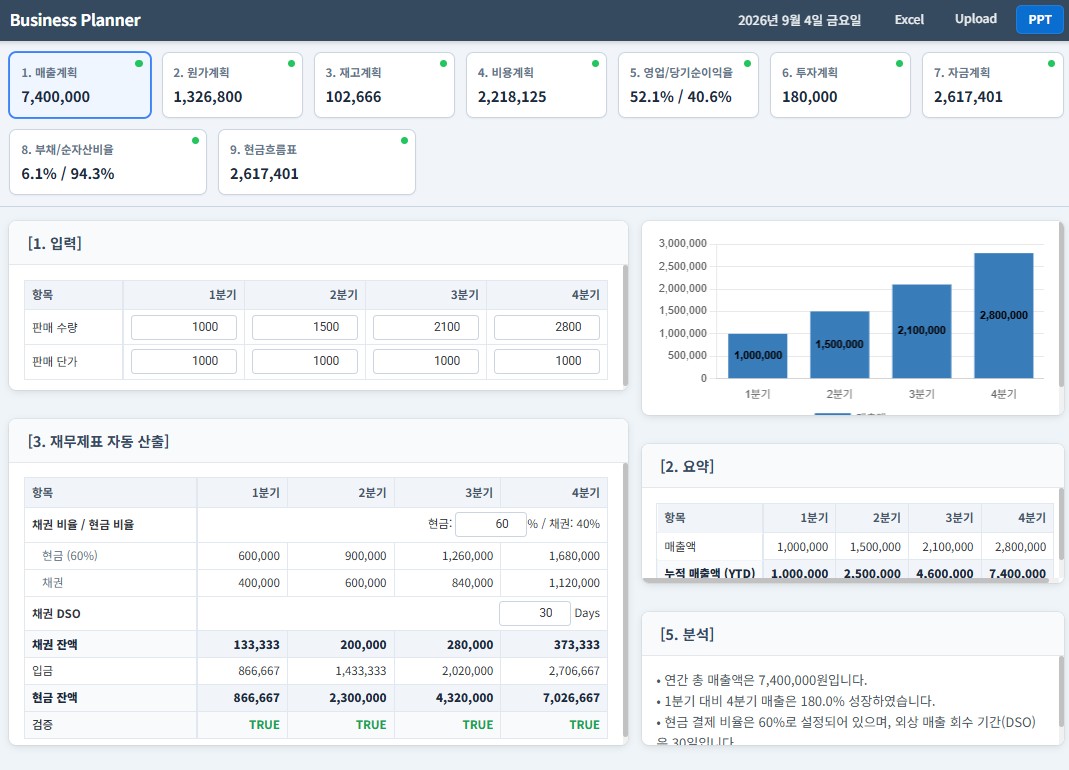Image resolution: width=1069 pixels, height=770 pixels.
Task: Click the [2. 요약] section heading
Action: [x=687, y=467]
